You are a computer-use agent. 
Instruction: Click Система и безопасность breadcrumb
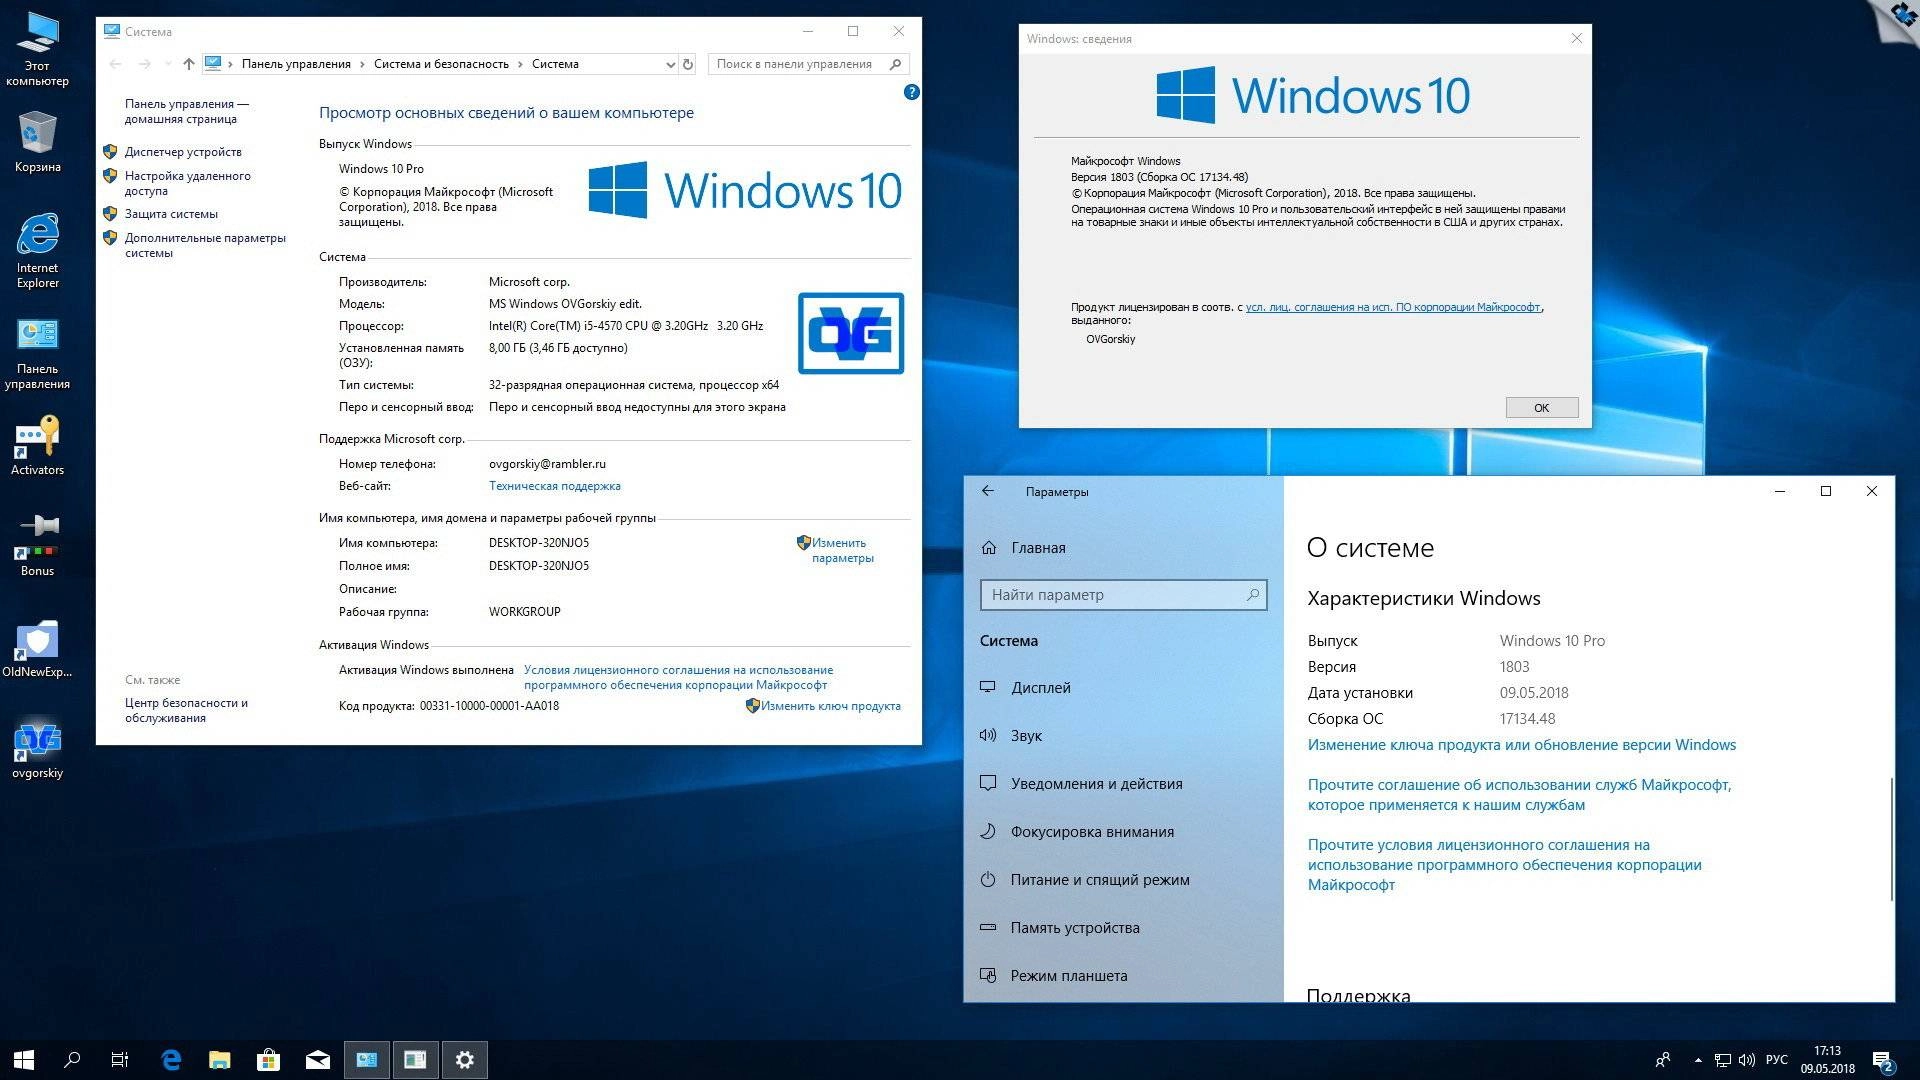tap(441, 64)
